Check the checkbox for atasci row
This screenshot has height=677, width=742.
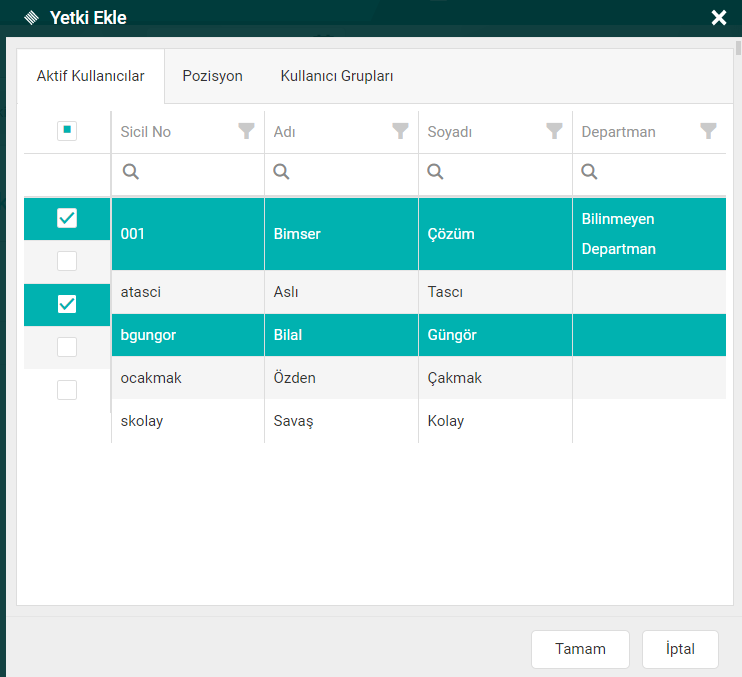point(67,261)
